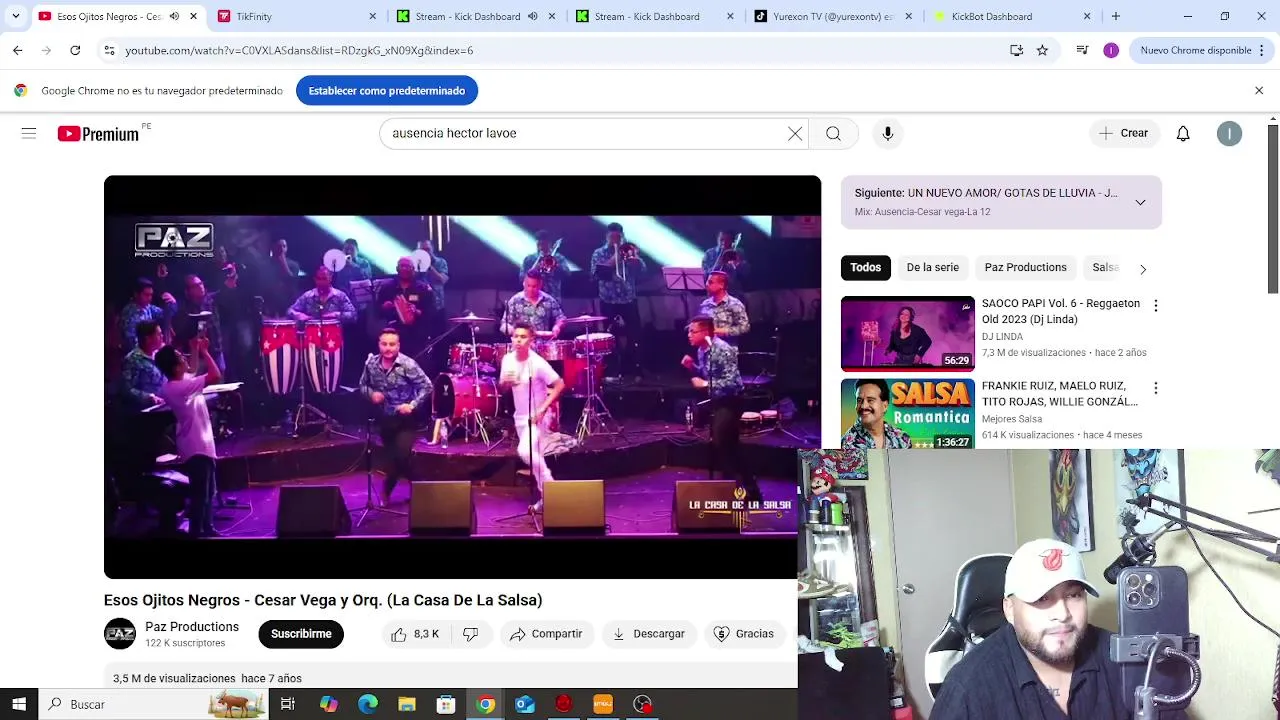Click the video player to pause
Viewport: 1280px width, 720px height.
pos(462,377)
